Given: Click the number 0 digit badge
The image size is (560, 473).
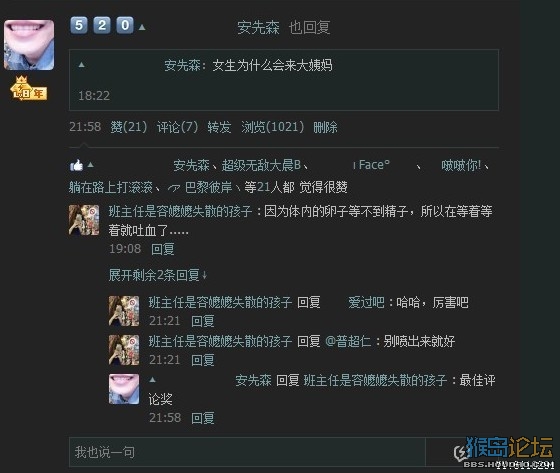Looking at the screenshot, I should (125, 25).
